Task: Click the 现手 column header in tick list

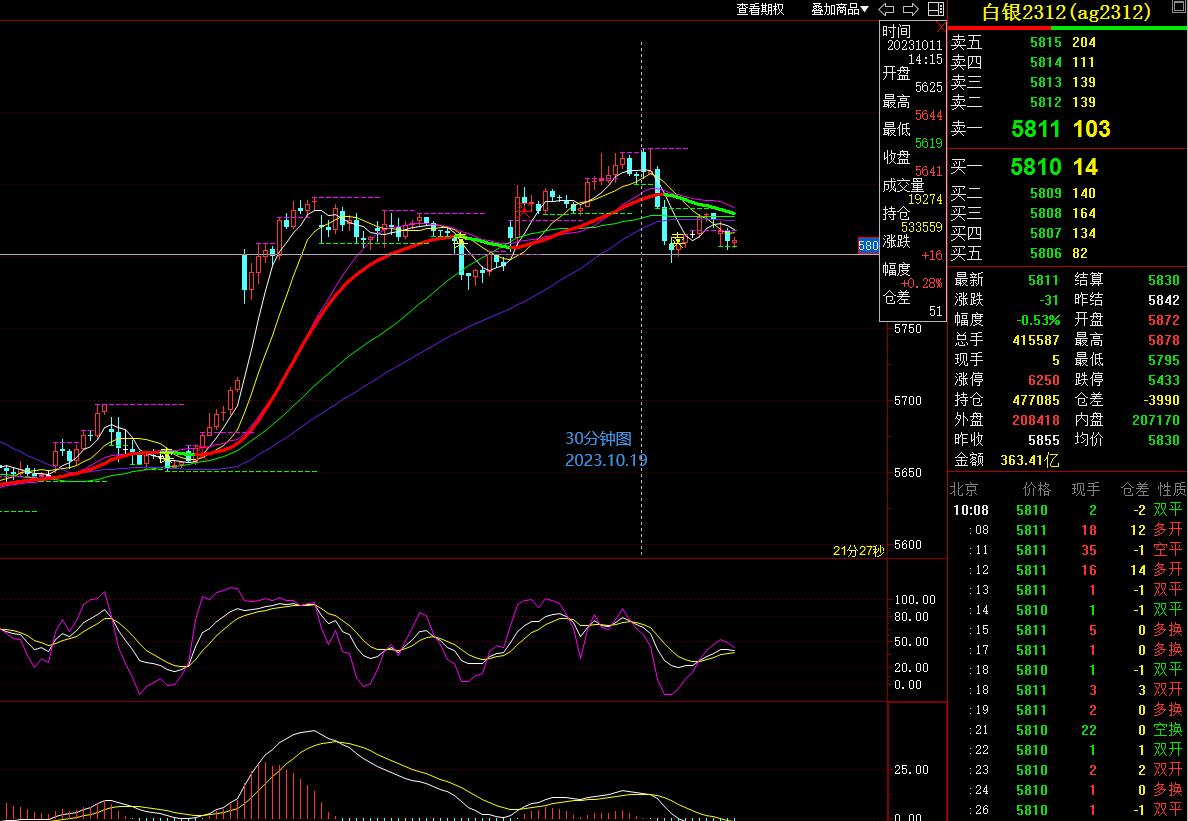Action: pos(1086,489)
